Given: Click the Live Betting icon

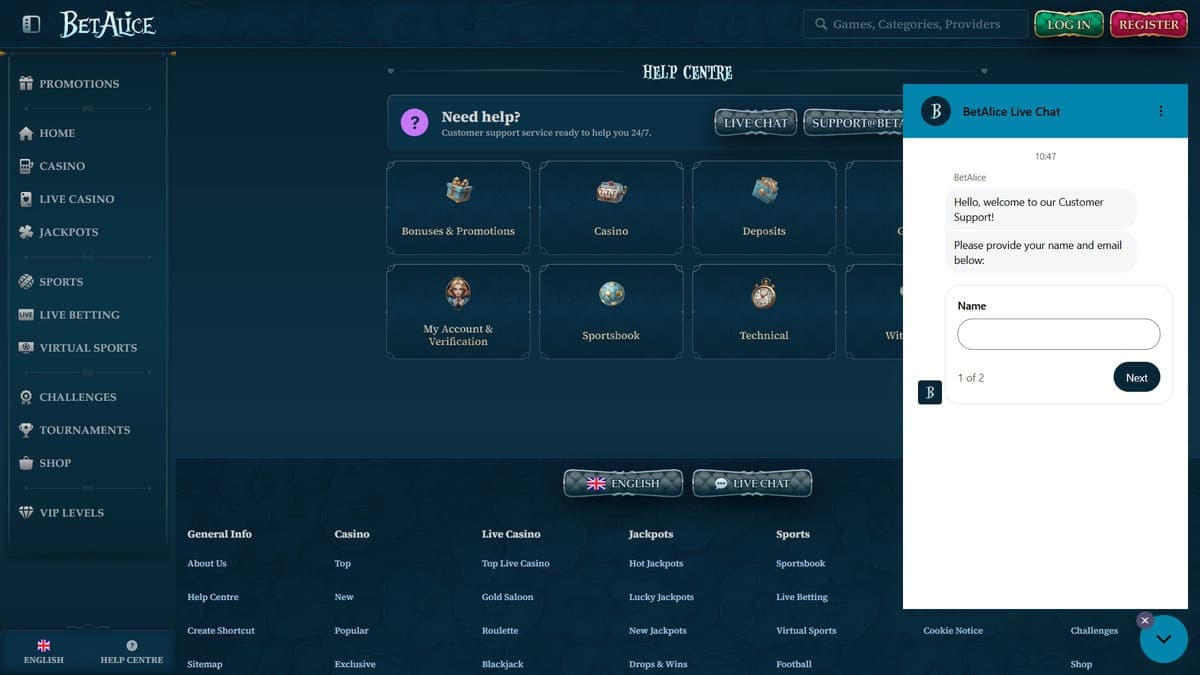Looking at the screenshot, I should (26, 315).
